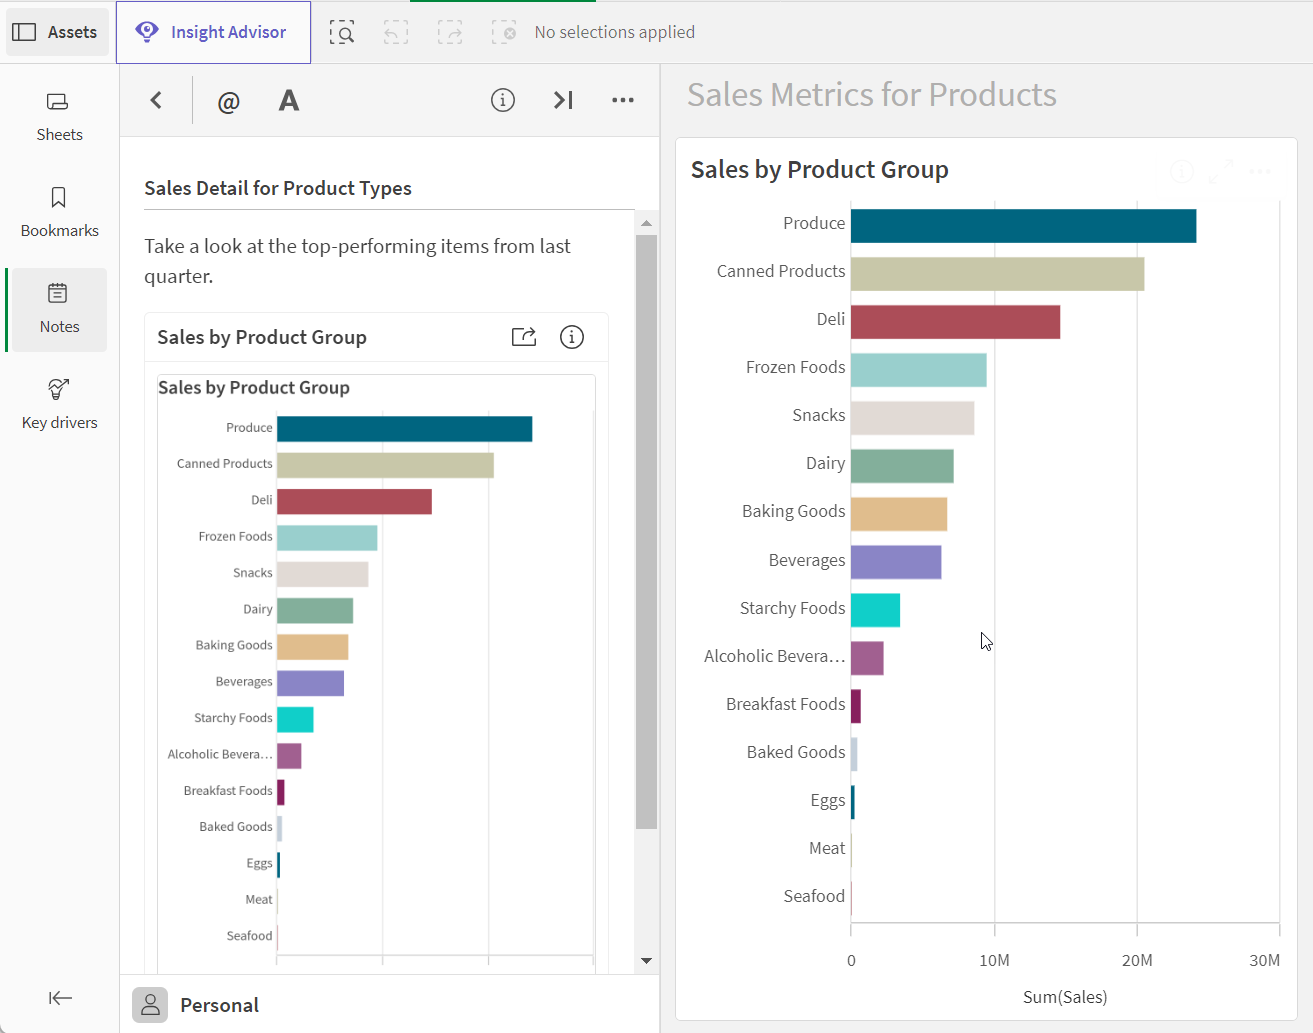Open the Key drivers tab

tap(59, 405)
